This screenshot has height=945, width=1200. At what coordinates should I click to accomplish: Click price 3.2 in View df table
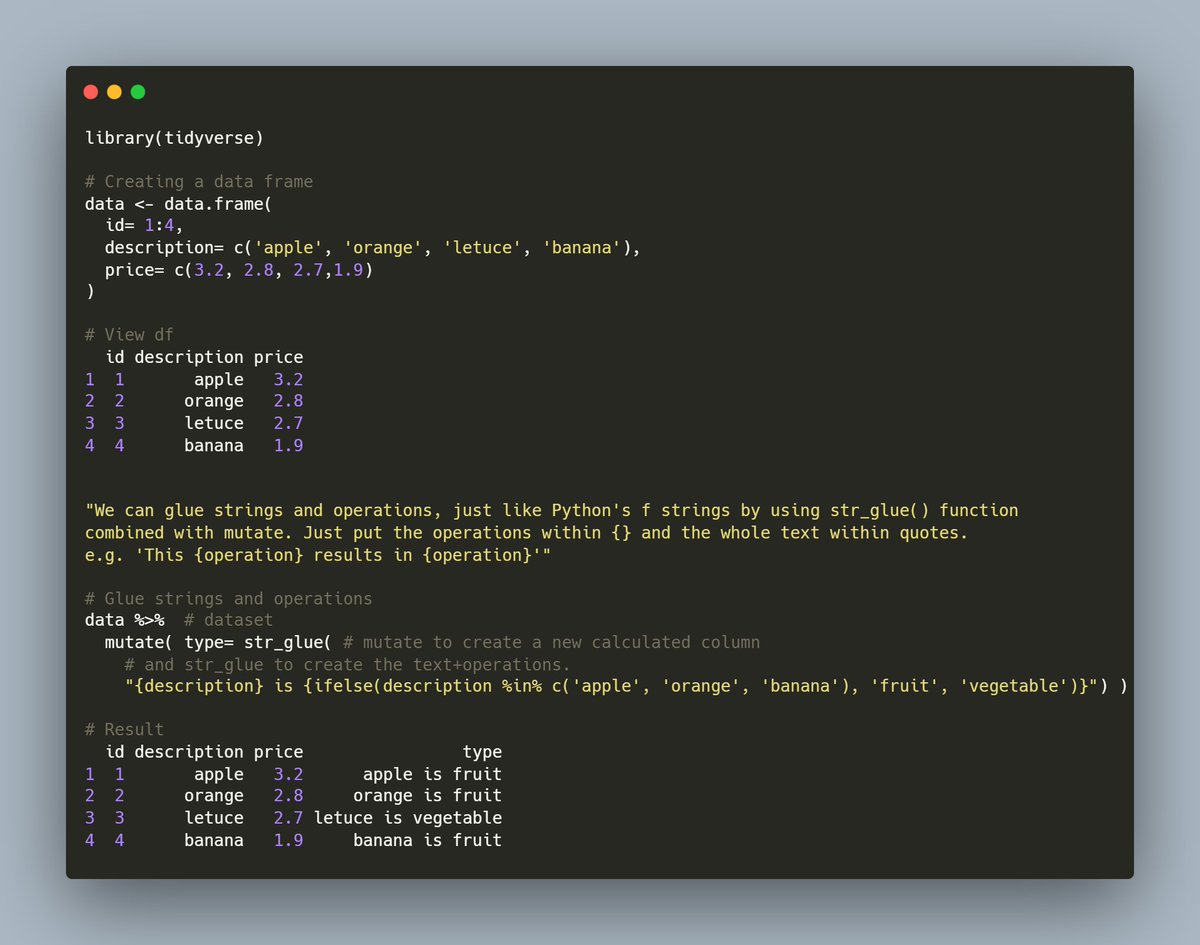(288, 379)
